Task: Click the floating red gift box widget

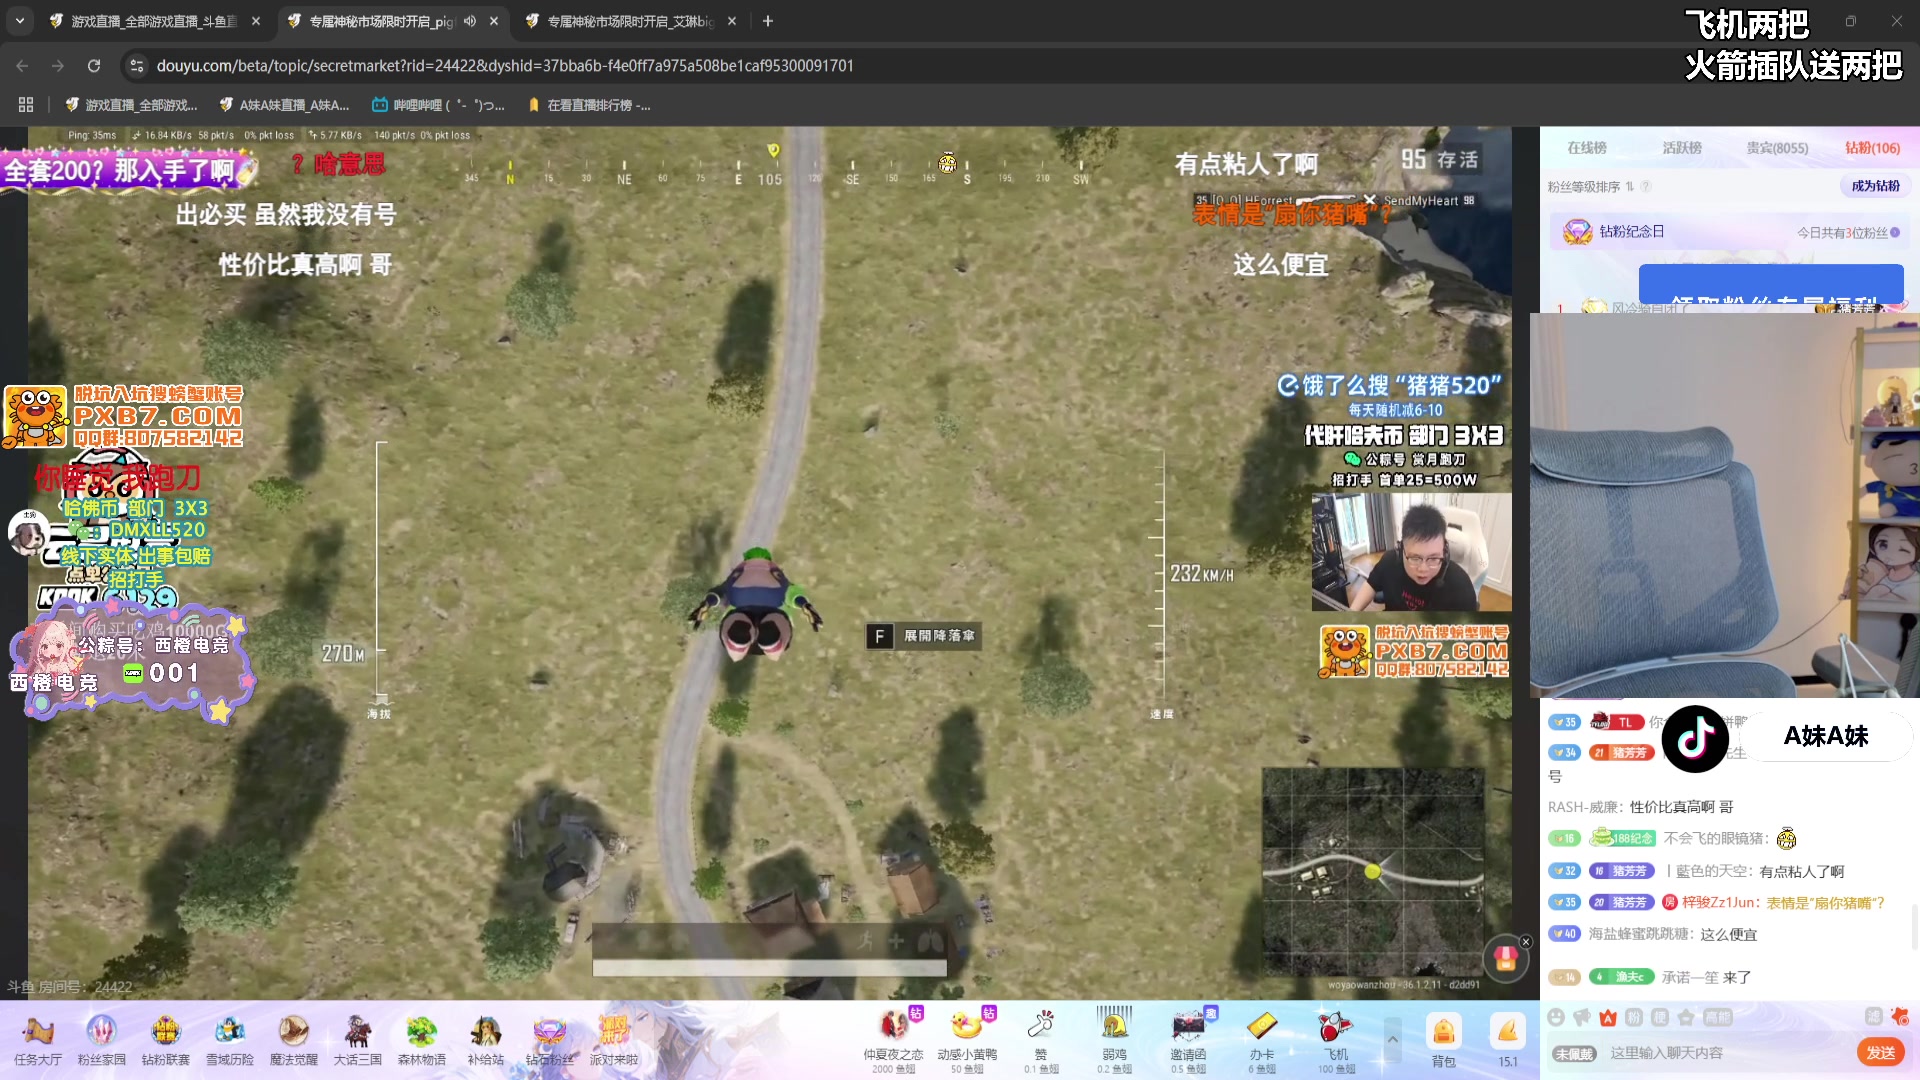Action: pyautogui.click(x=1506, y=959)
